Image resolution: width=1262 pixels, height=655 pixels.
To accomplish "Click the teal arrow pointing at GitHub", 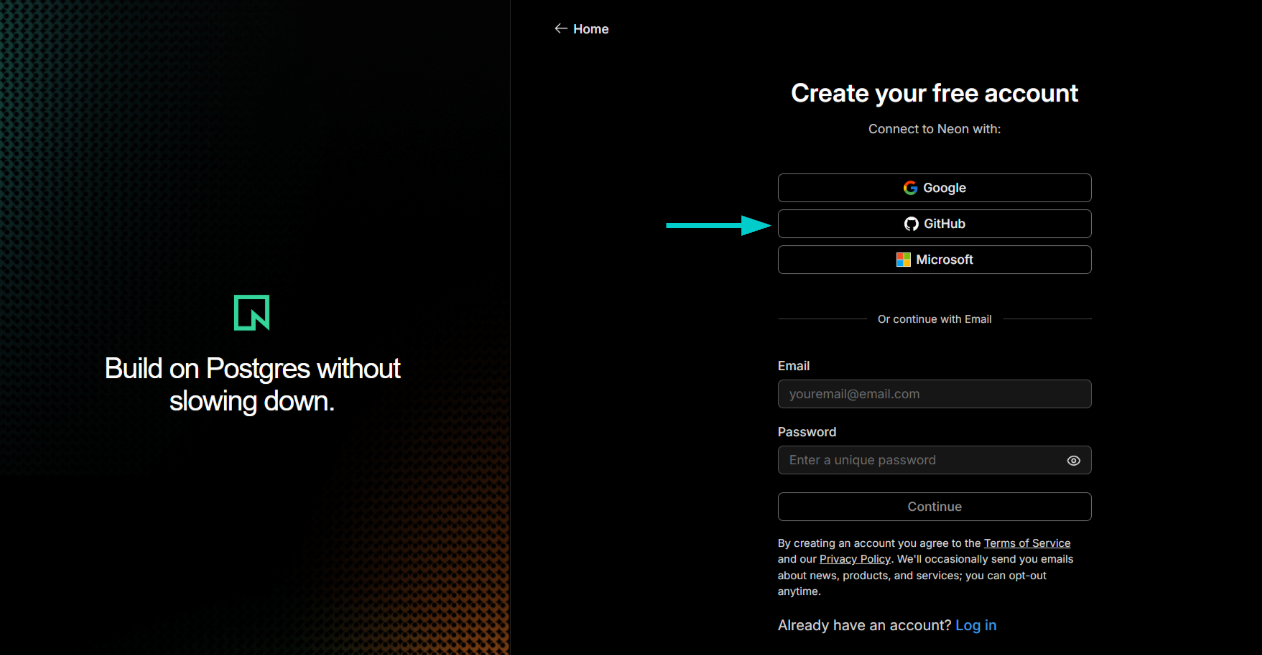I will pos(715,226).
